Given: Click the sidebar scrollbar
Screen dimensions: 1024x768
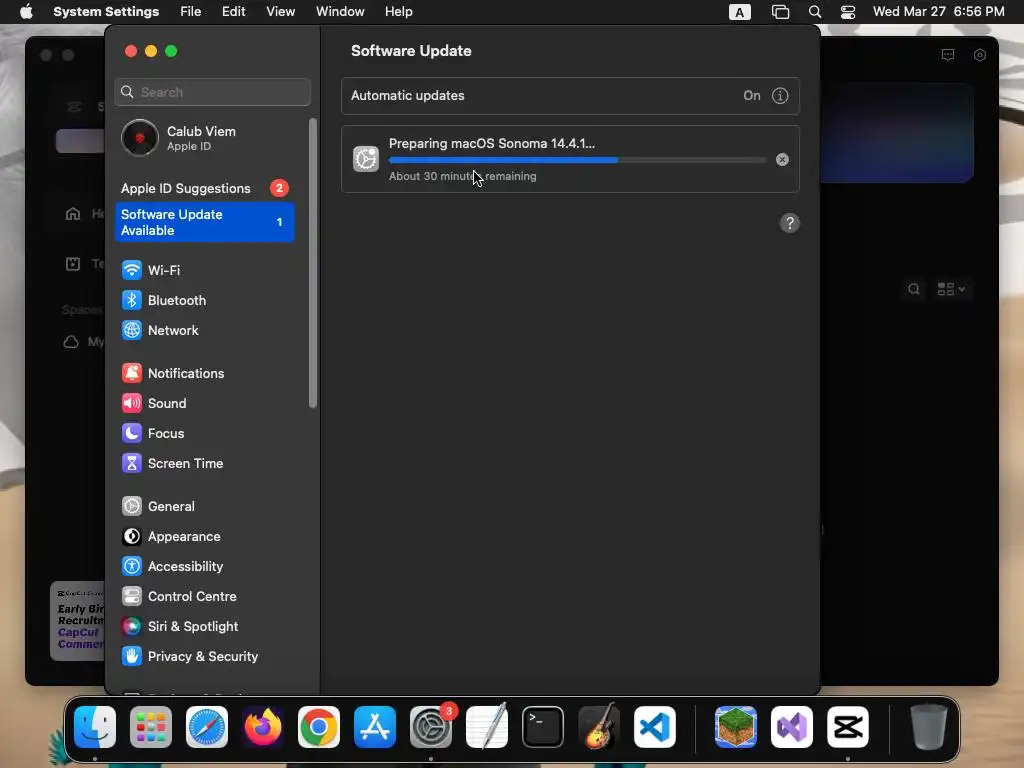Looking at the screenshot, I should (x=313, y=263).
